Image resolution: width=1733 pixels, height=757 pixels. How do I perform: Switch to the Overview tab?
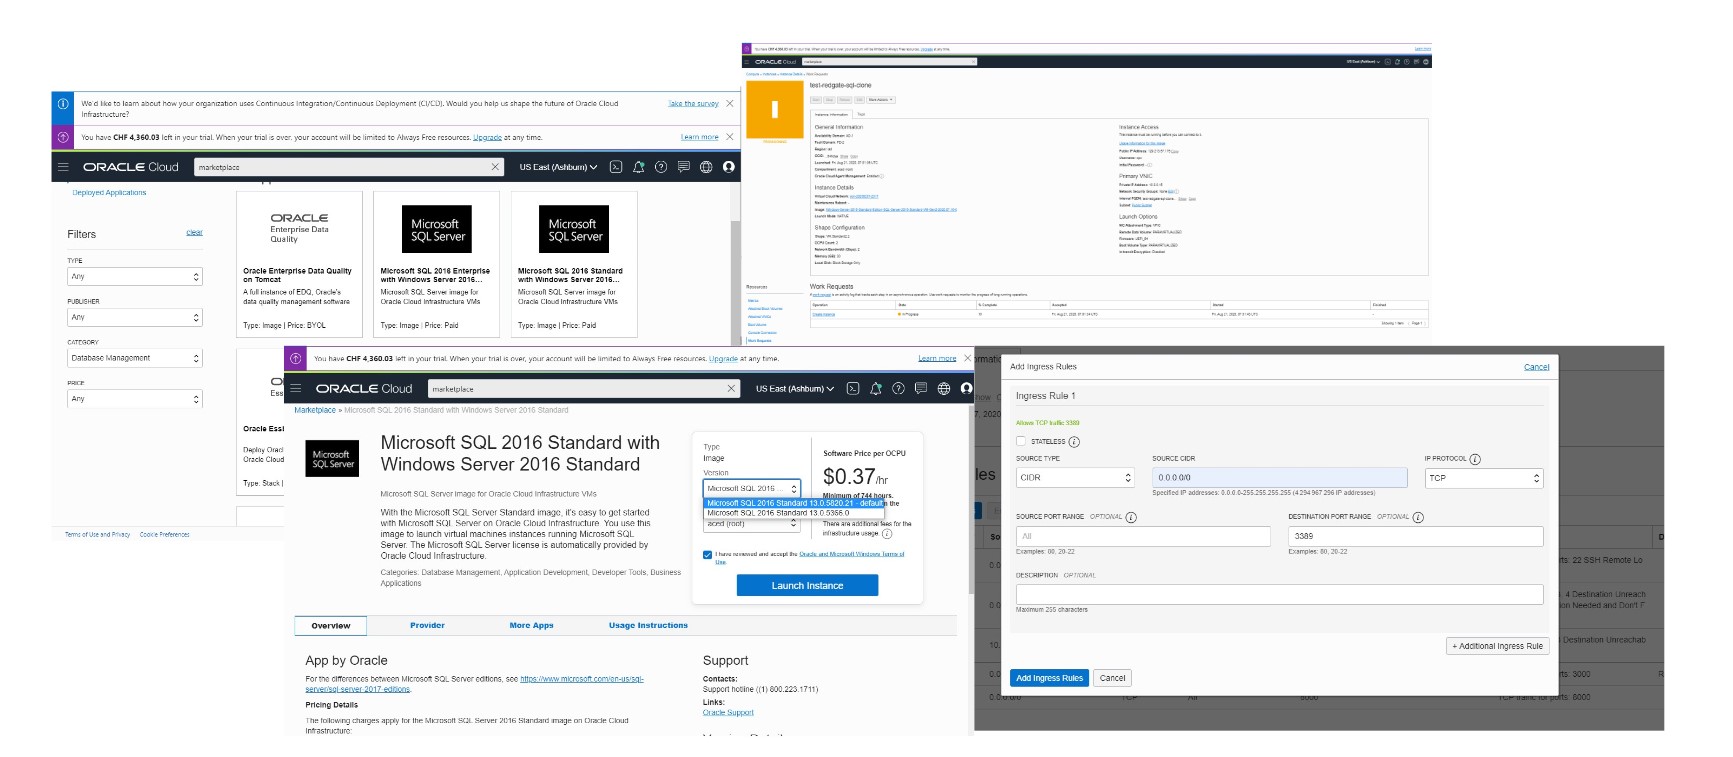pos(331,626)
